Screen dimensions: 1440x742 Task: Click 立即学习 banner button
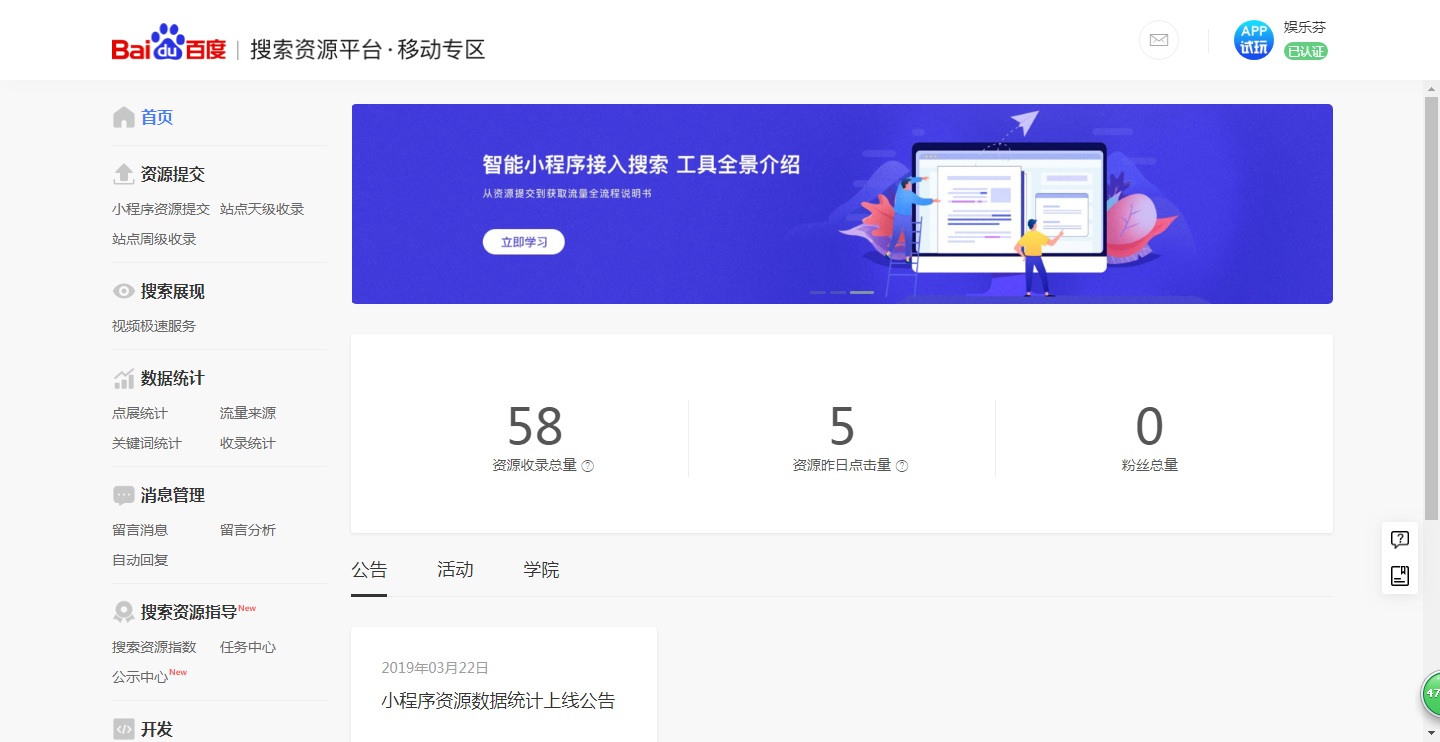524,242
